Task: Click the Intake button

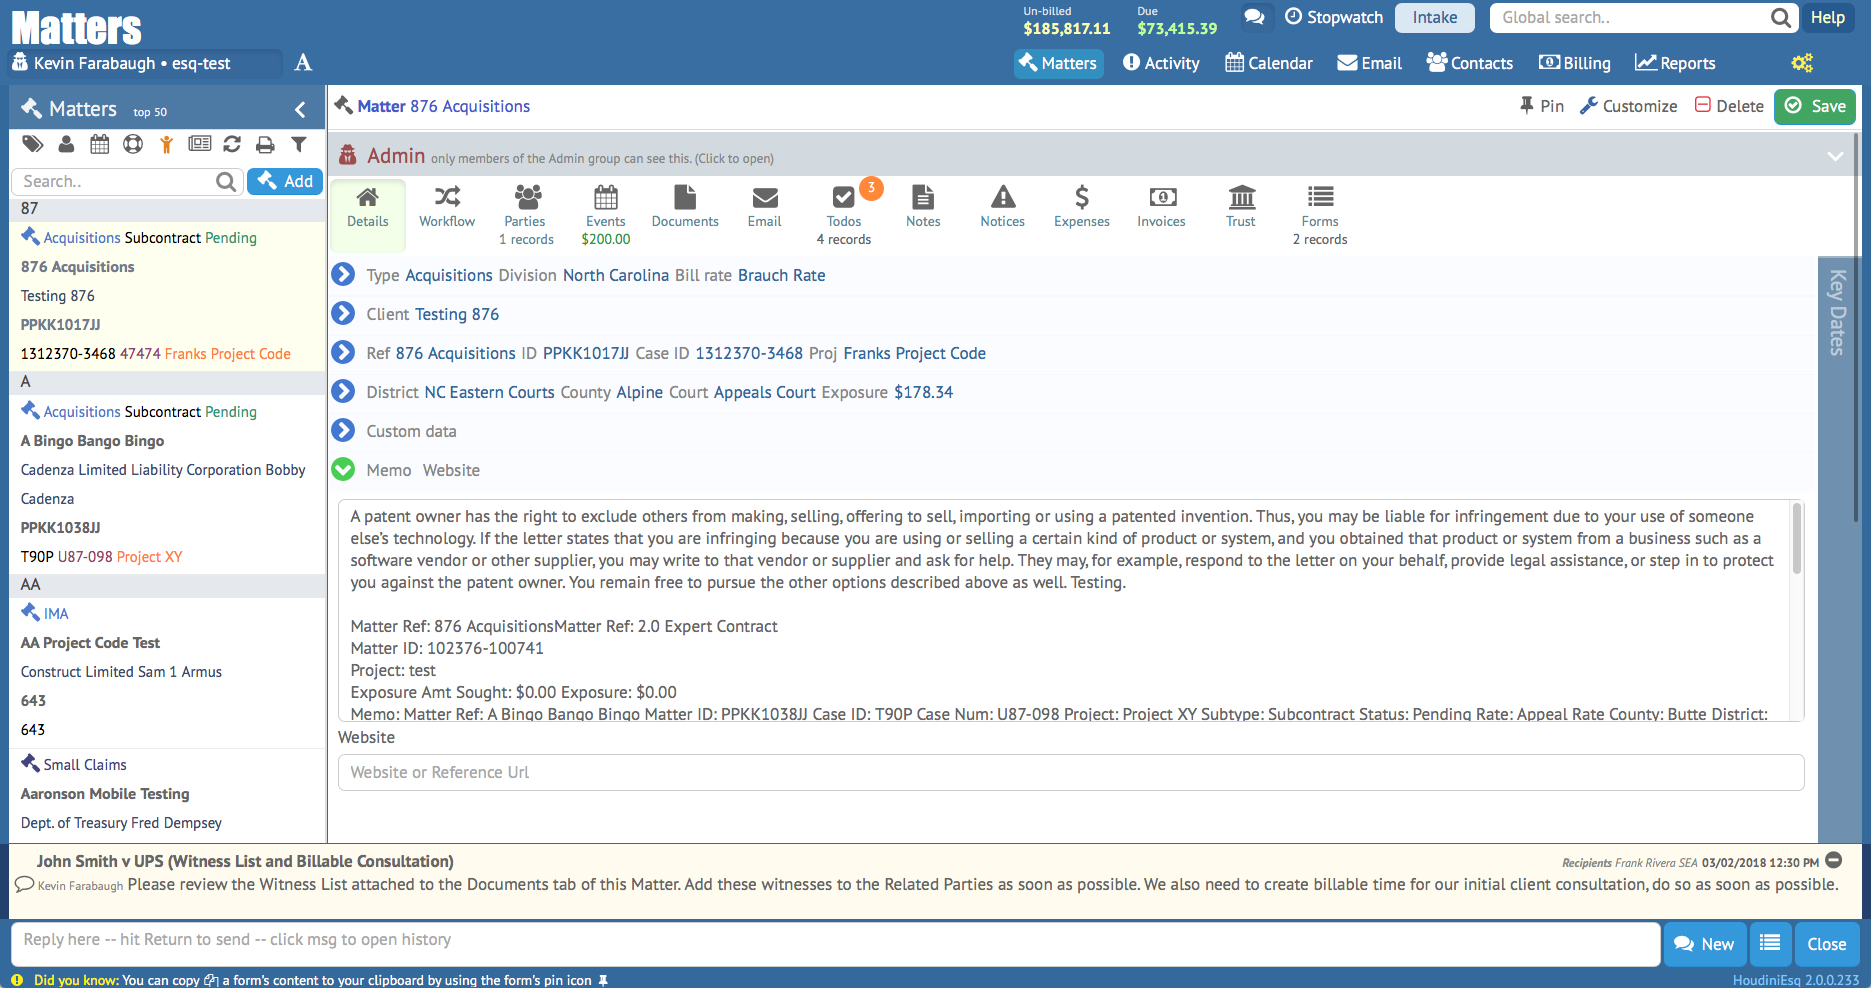Action: (x=1435, y=17)
